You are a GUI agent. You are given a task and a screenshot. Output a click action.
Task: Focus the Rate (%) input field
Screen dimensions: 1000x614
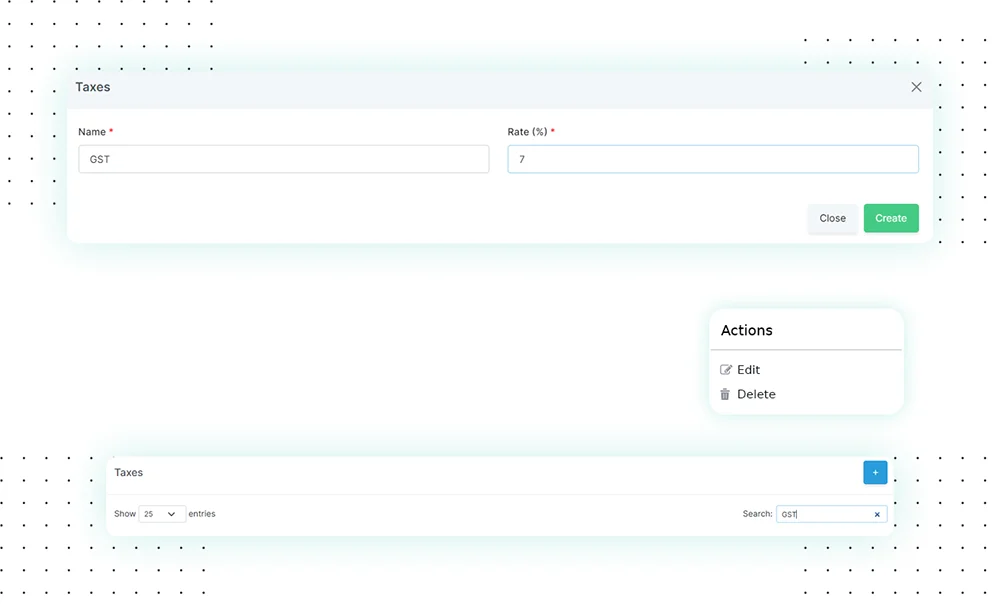(x=712, y=159)
